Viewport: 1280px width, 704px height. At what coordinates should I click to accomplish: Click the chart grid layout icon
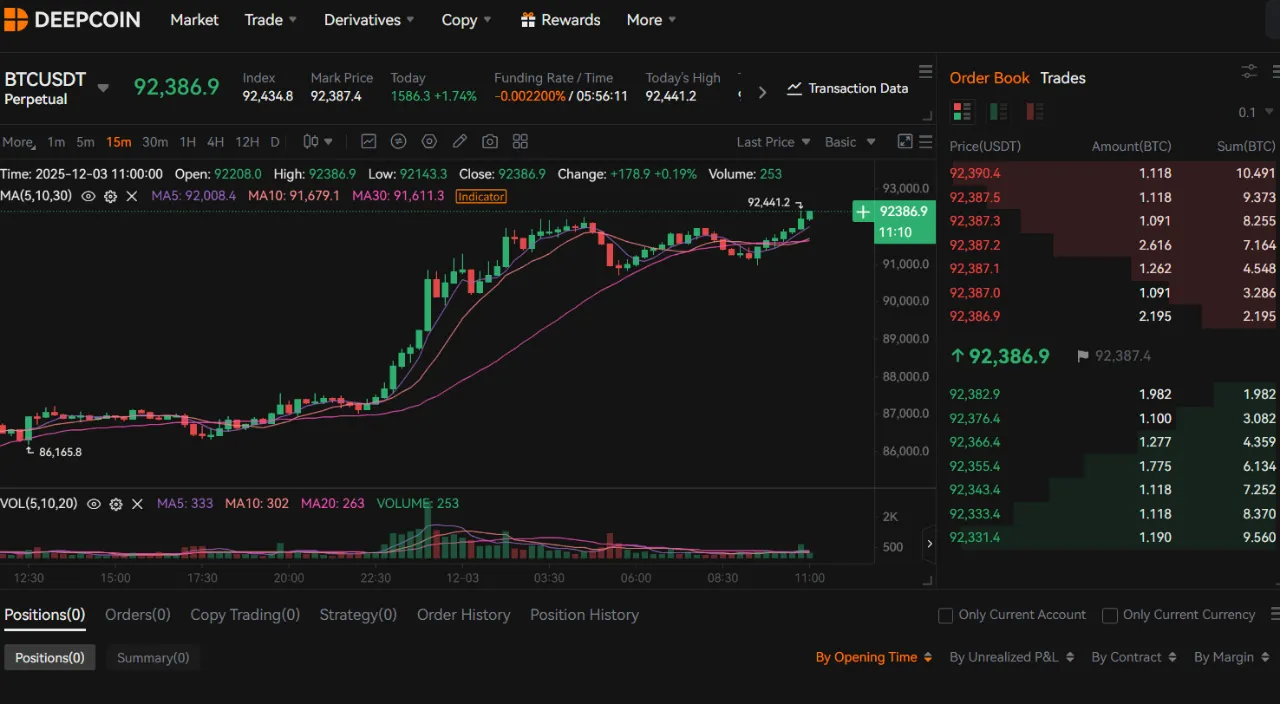(520, 142)
